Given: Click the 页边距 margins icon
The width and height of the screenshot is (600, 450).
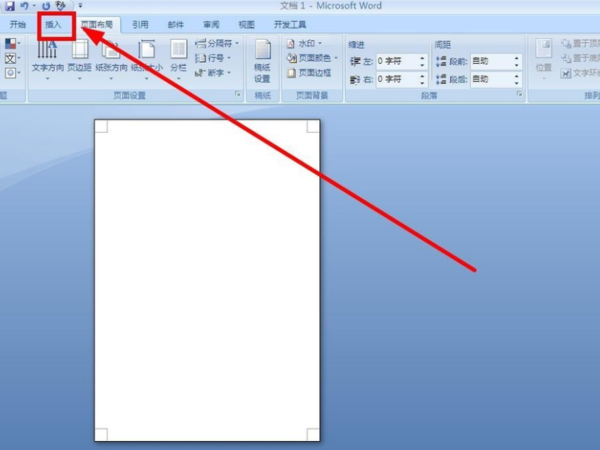Looking at the screenshot, I should [80, 49].
